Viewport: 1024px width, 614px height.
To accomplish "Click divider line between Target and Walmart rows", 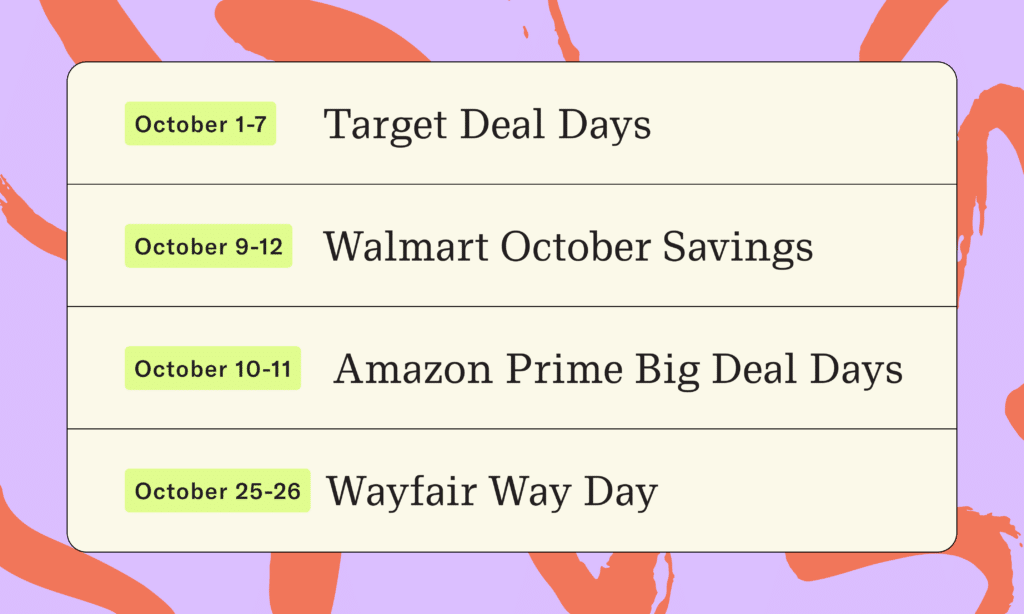I will point(512,184).
